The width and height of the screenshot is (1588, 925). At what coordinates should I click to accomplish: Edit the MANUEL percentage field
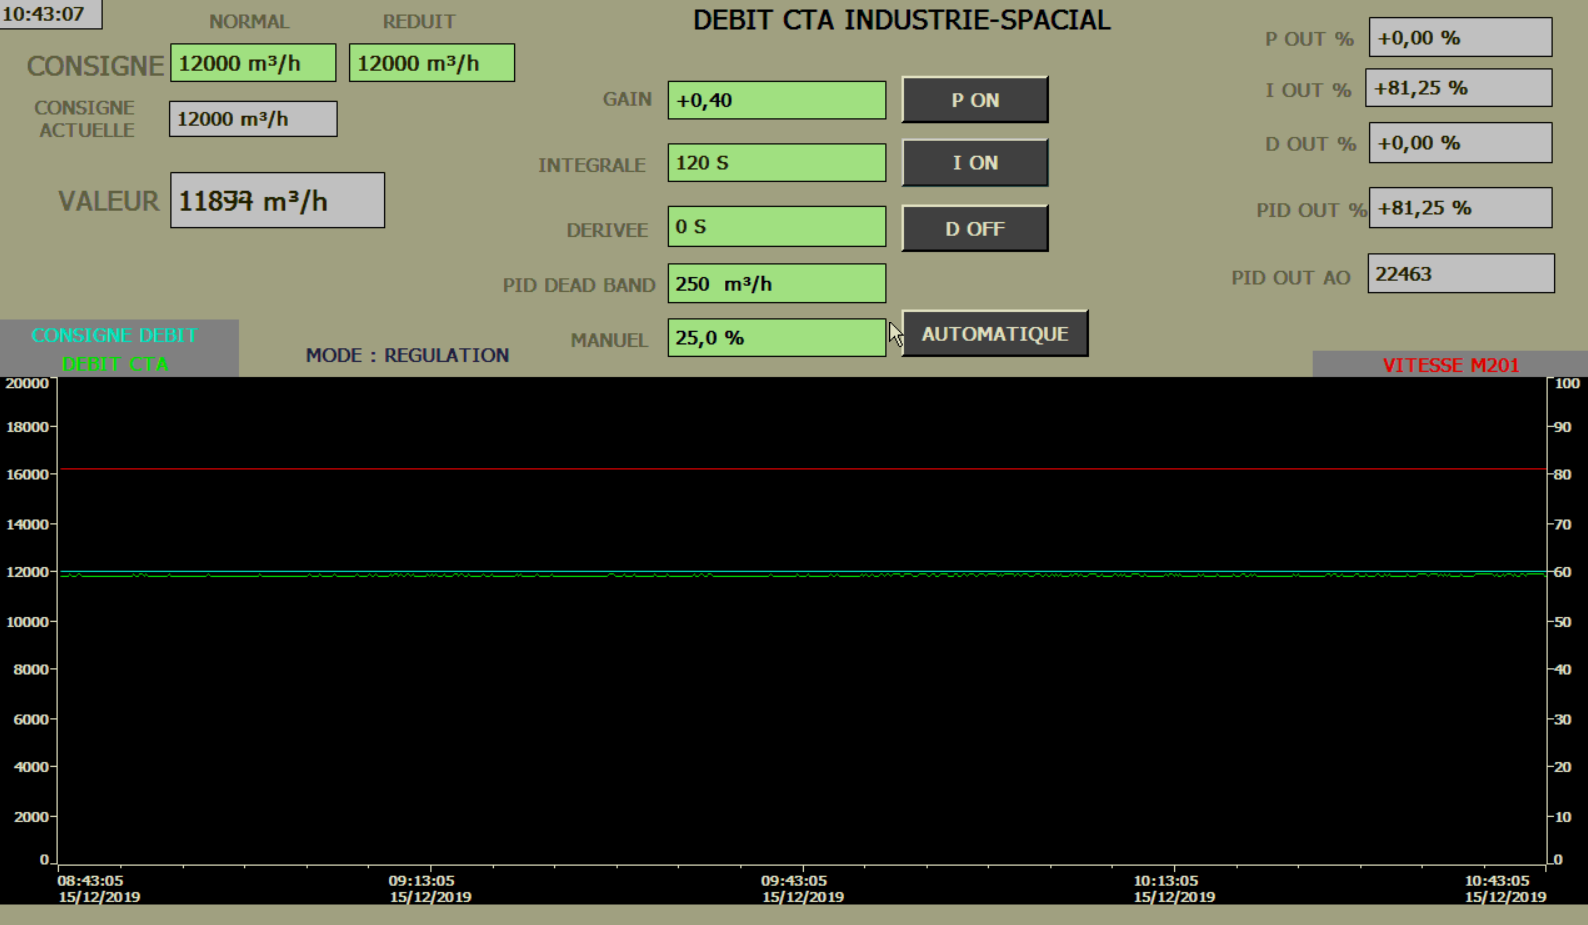point(776,338)
